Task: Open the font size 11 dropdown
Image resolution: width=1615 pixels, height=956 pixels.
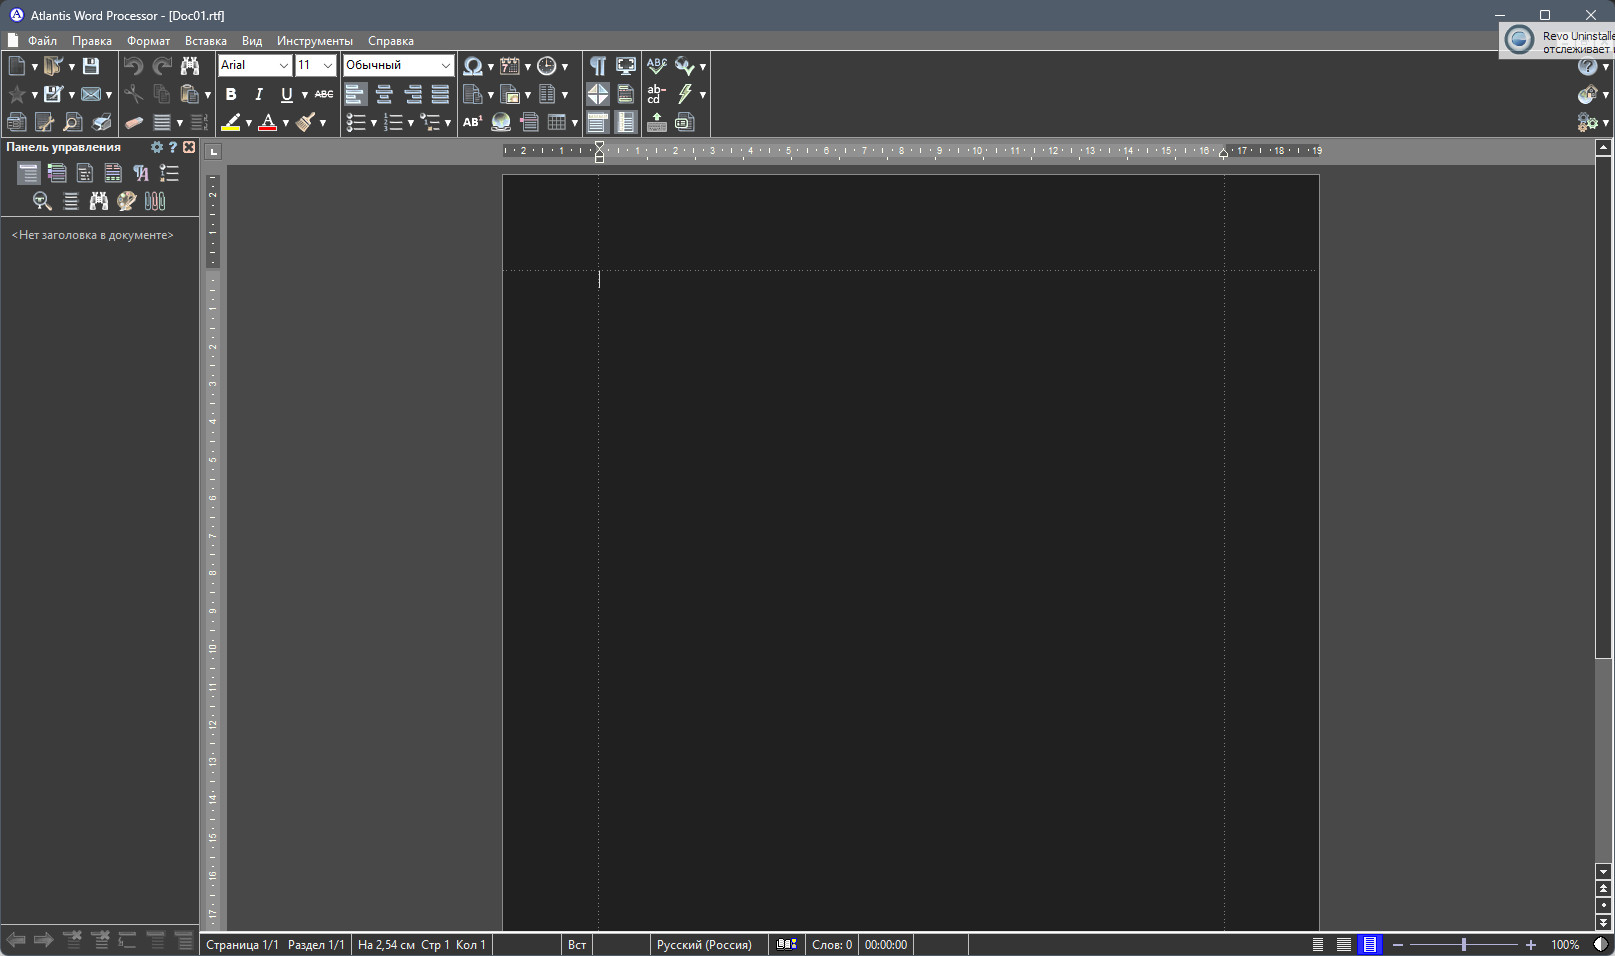Action: 327,66
